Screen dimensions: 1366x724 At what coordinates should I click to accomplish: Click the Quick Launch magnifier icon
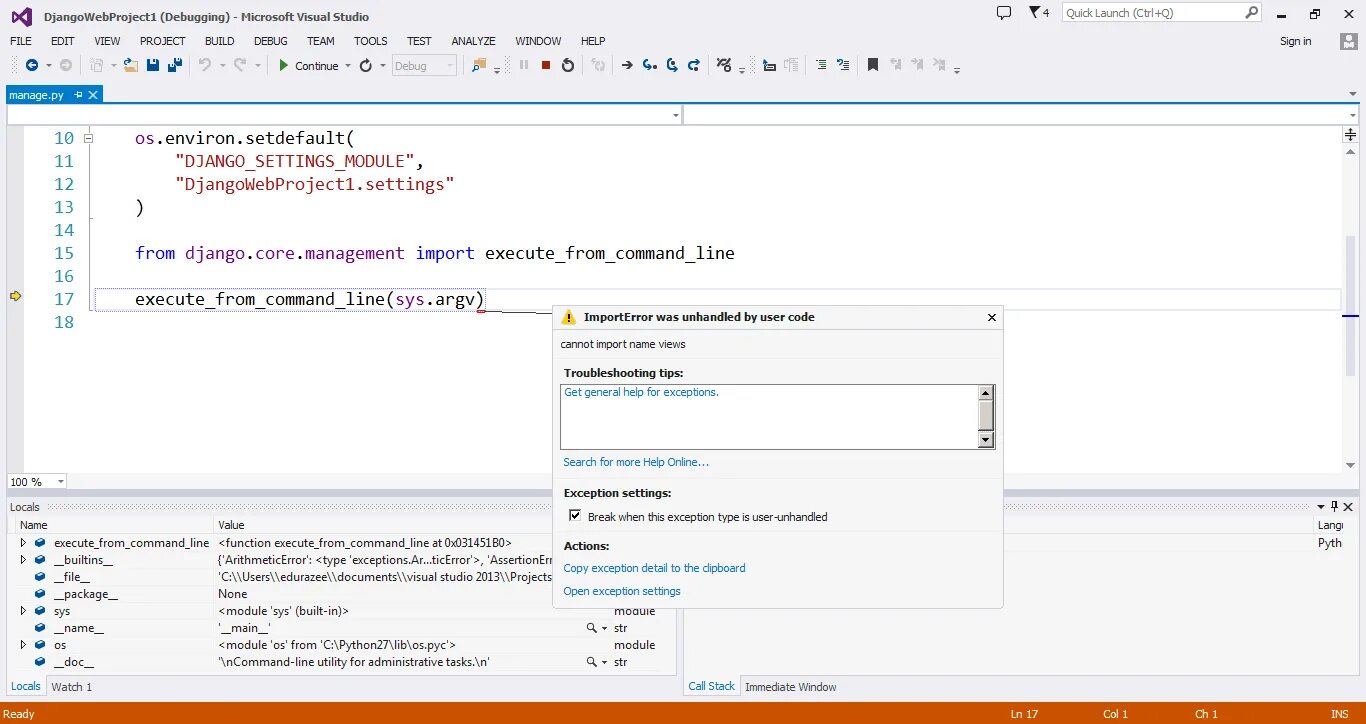click(1252, 12)
